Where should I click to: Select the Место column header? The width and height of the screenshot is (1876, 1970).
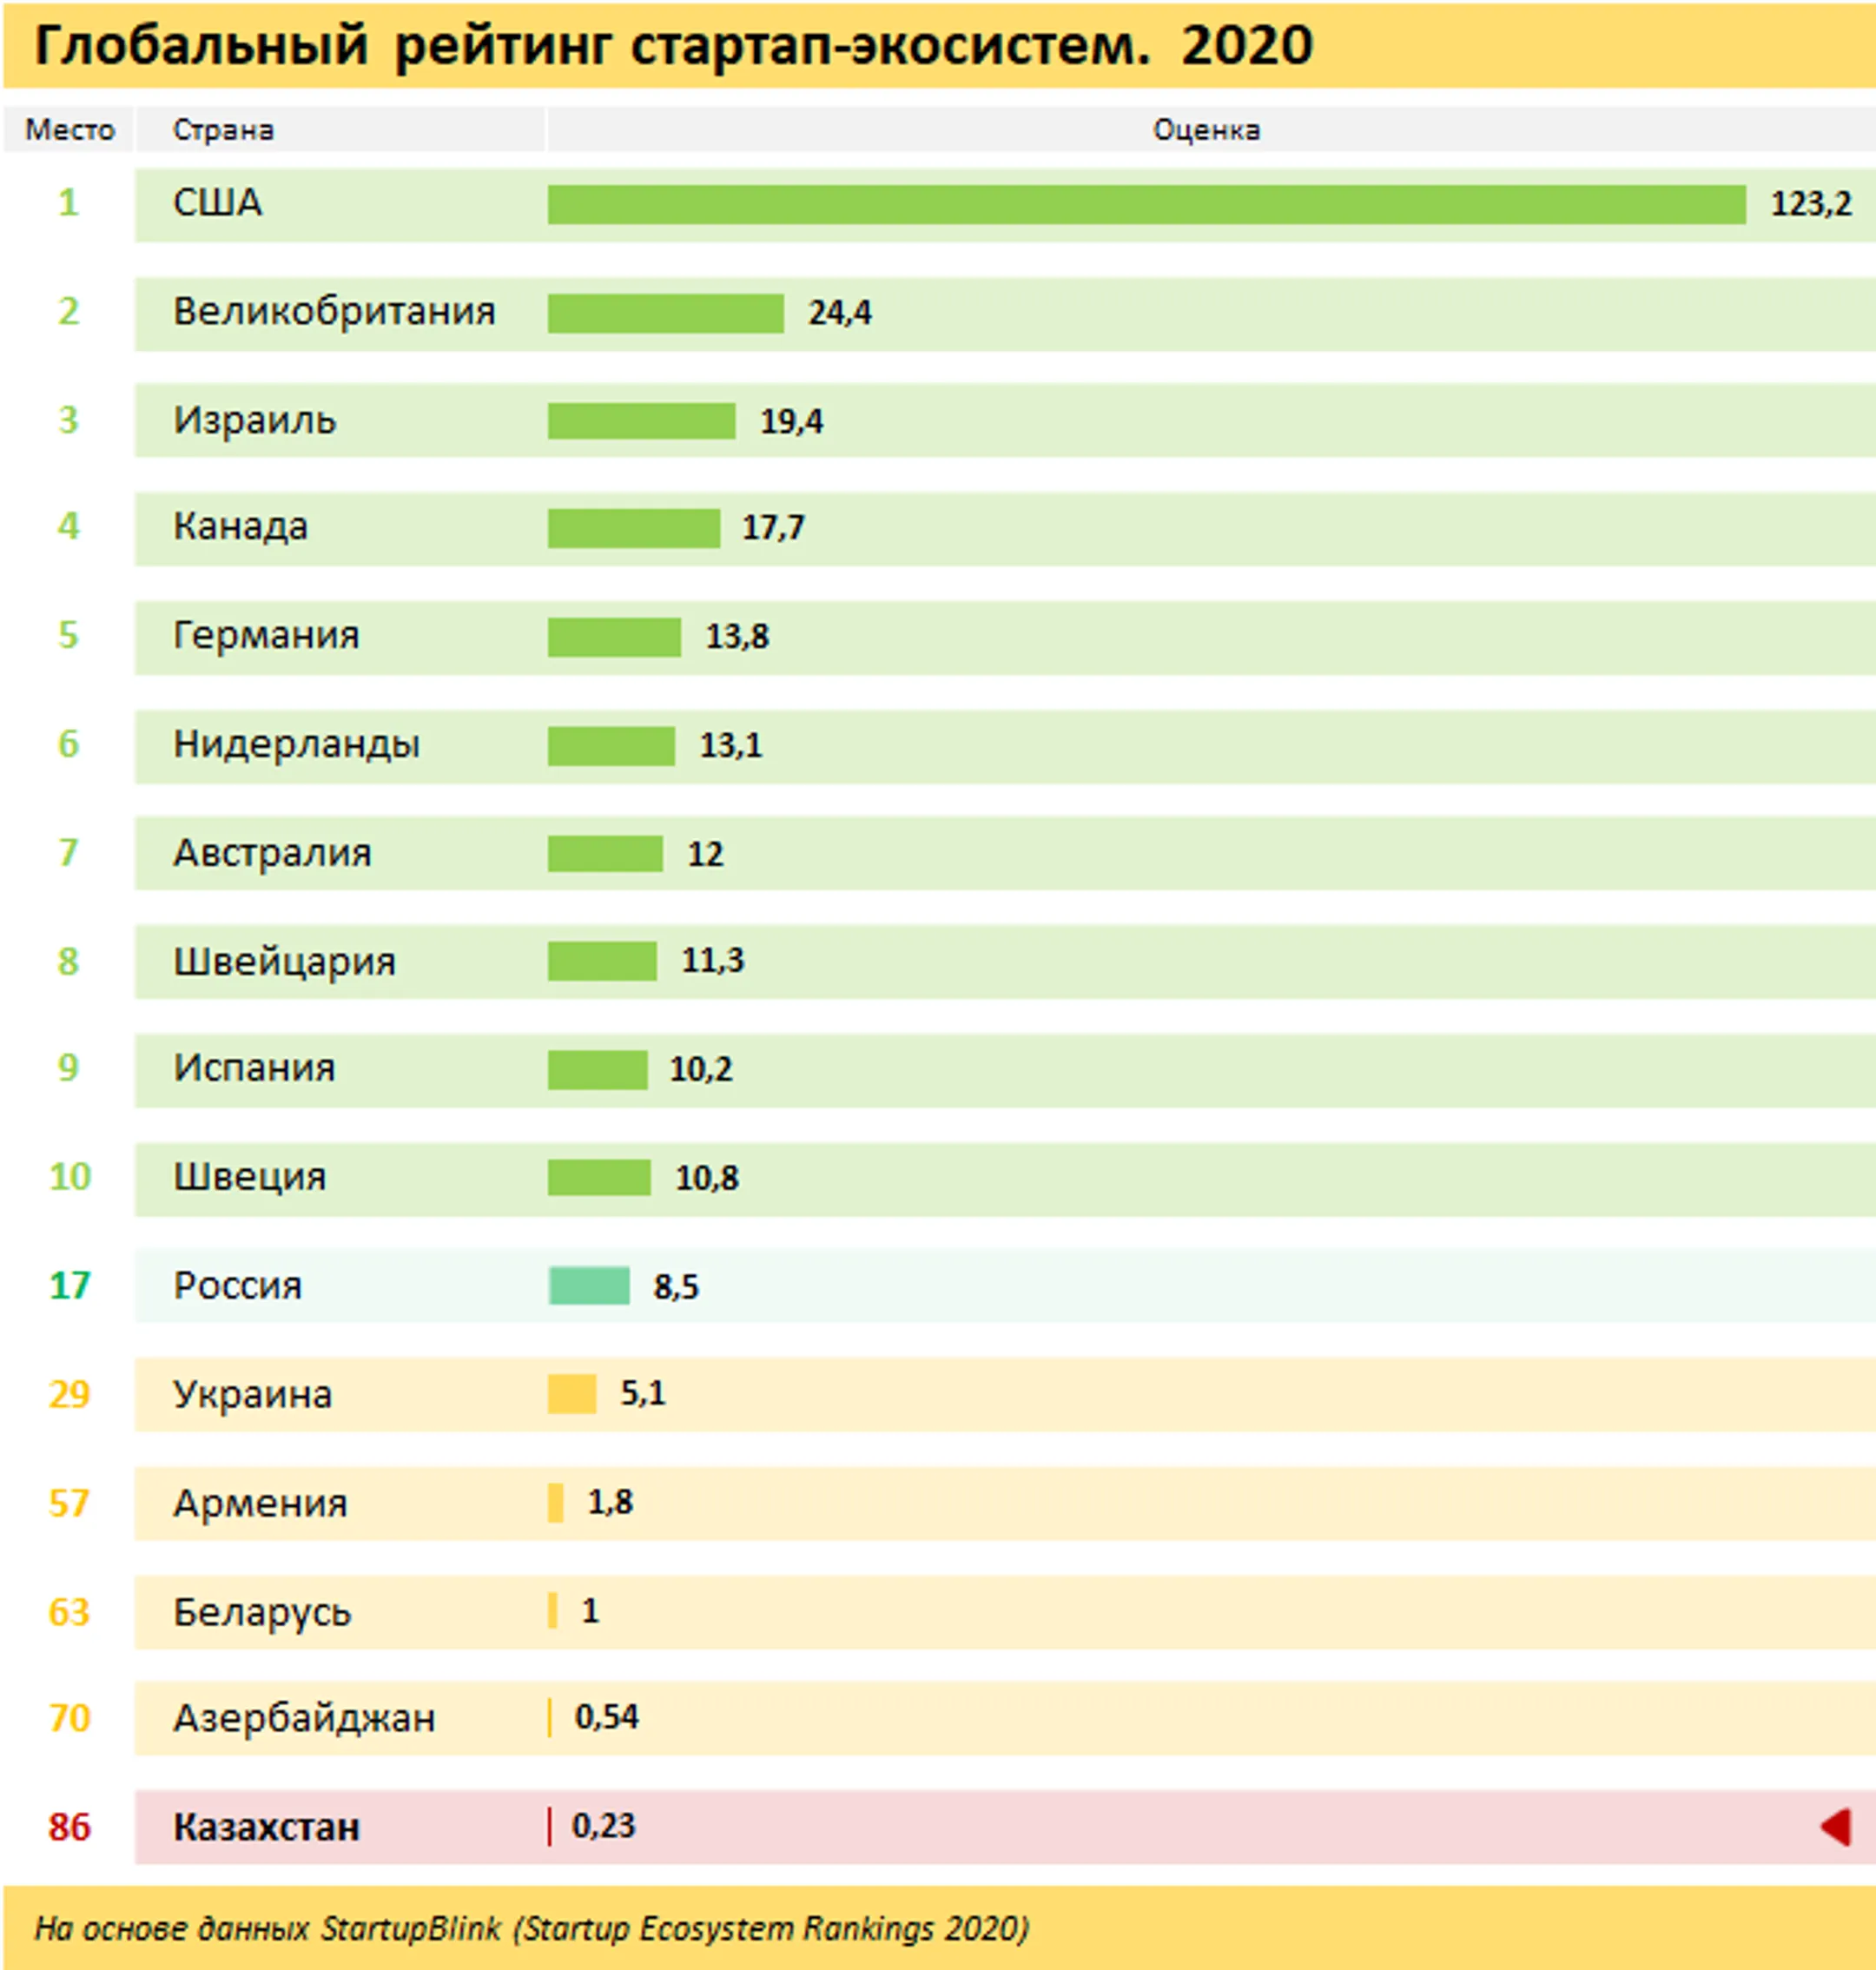coord(69,130)
